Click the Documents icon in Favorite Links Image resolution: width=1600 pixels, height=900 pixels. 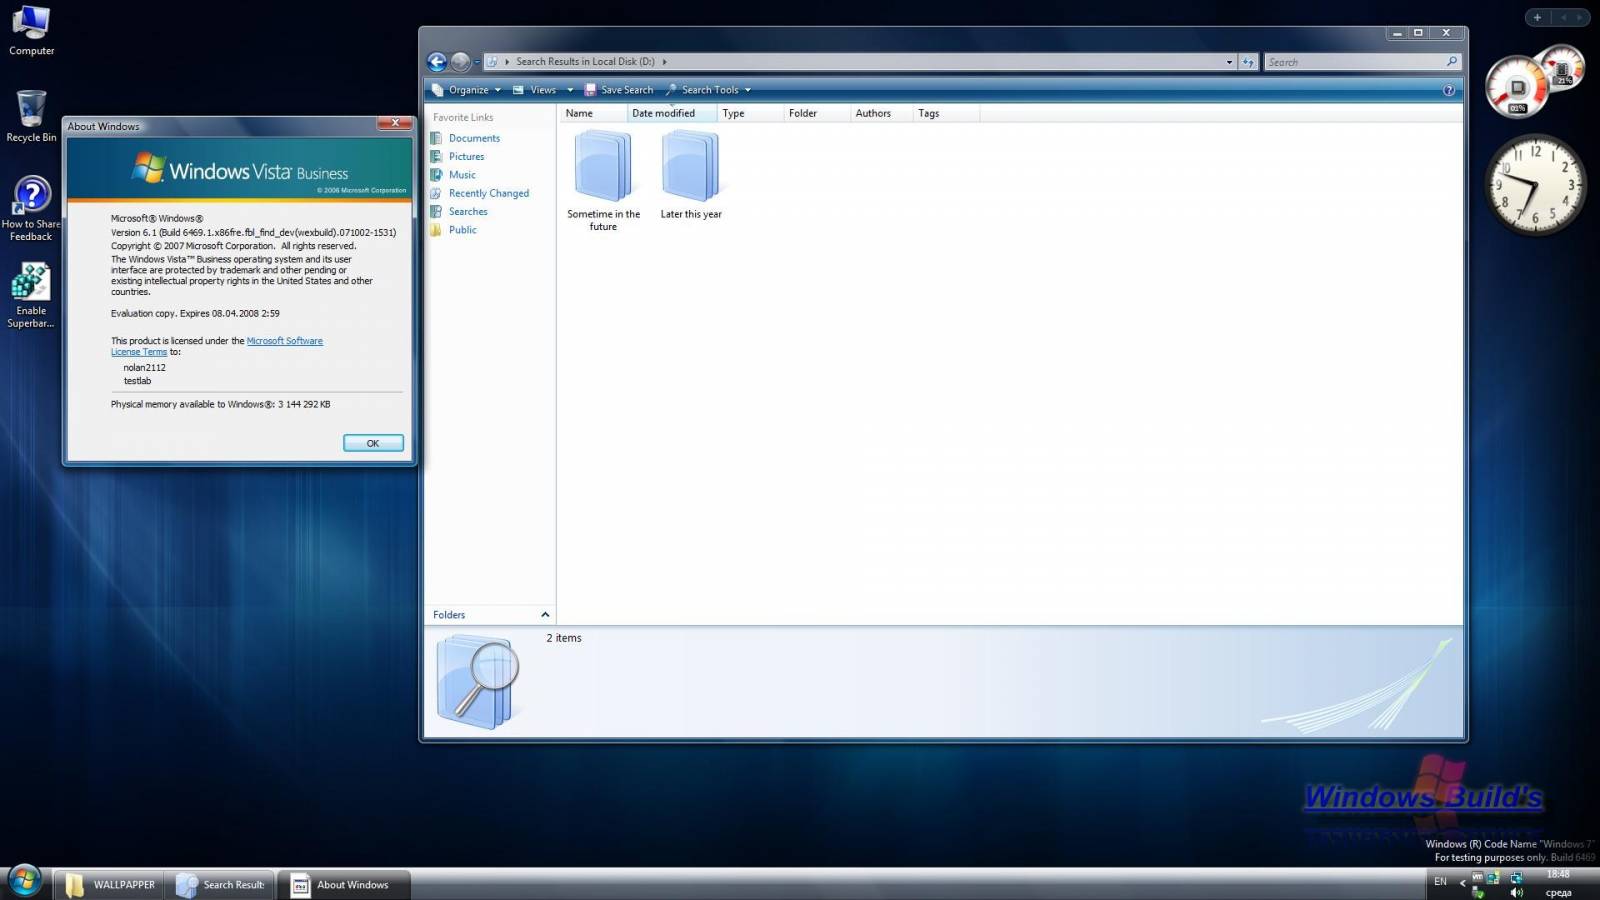(436, 138)
